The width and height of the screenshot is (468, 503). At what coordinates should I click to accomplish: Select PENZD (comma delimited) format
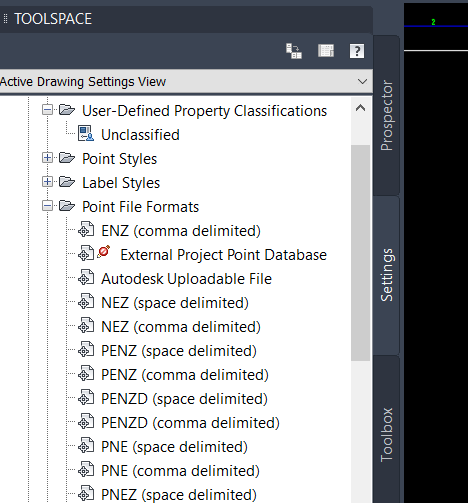[x=190, y=423]
